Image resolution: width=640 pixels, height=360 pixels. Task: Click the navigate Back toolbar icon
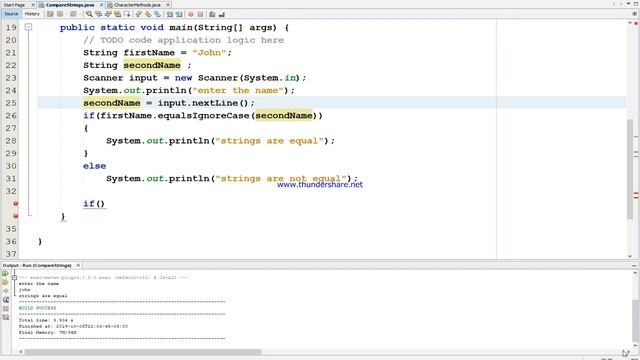point(60,14)
